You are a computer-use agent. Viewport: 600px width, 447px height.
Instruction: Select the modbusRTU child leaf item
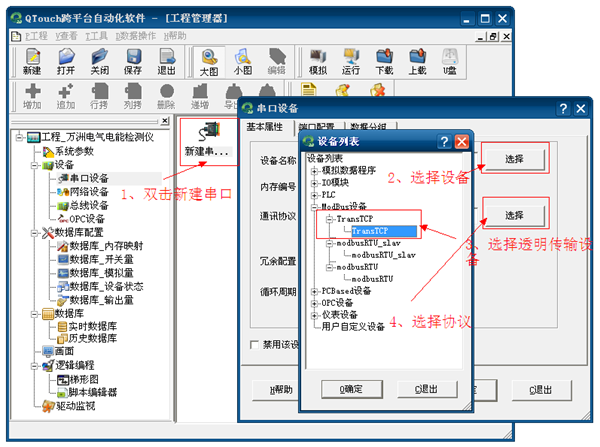point(372,279)
